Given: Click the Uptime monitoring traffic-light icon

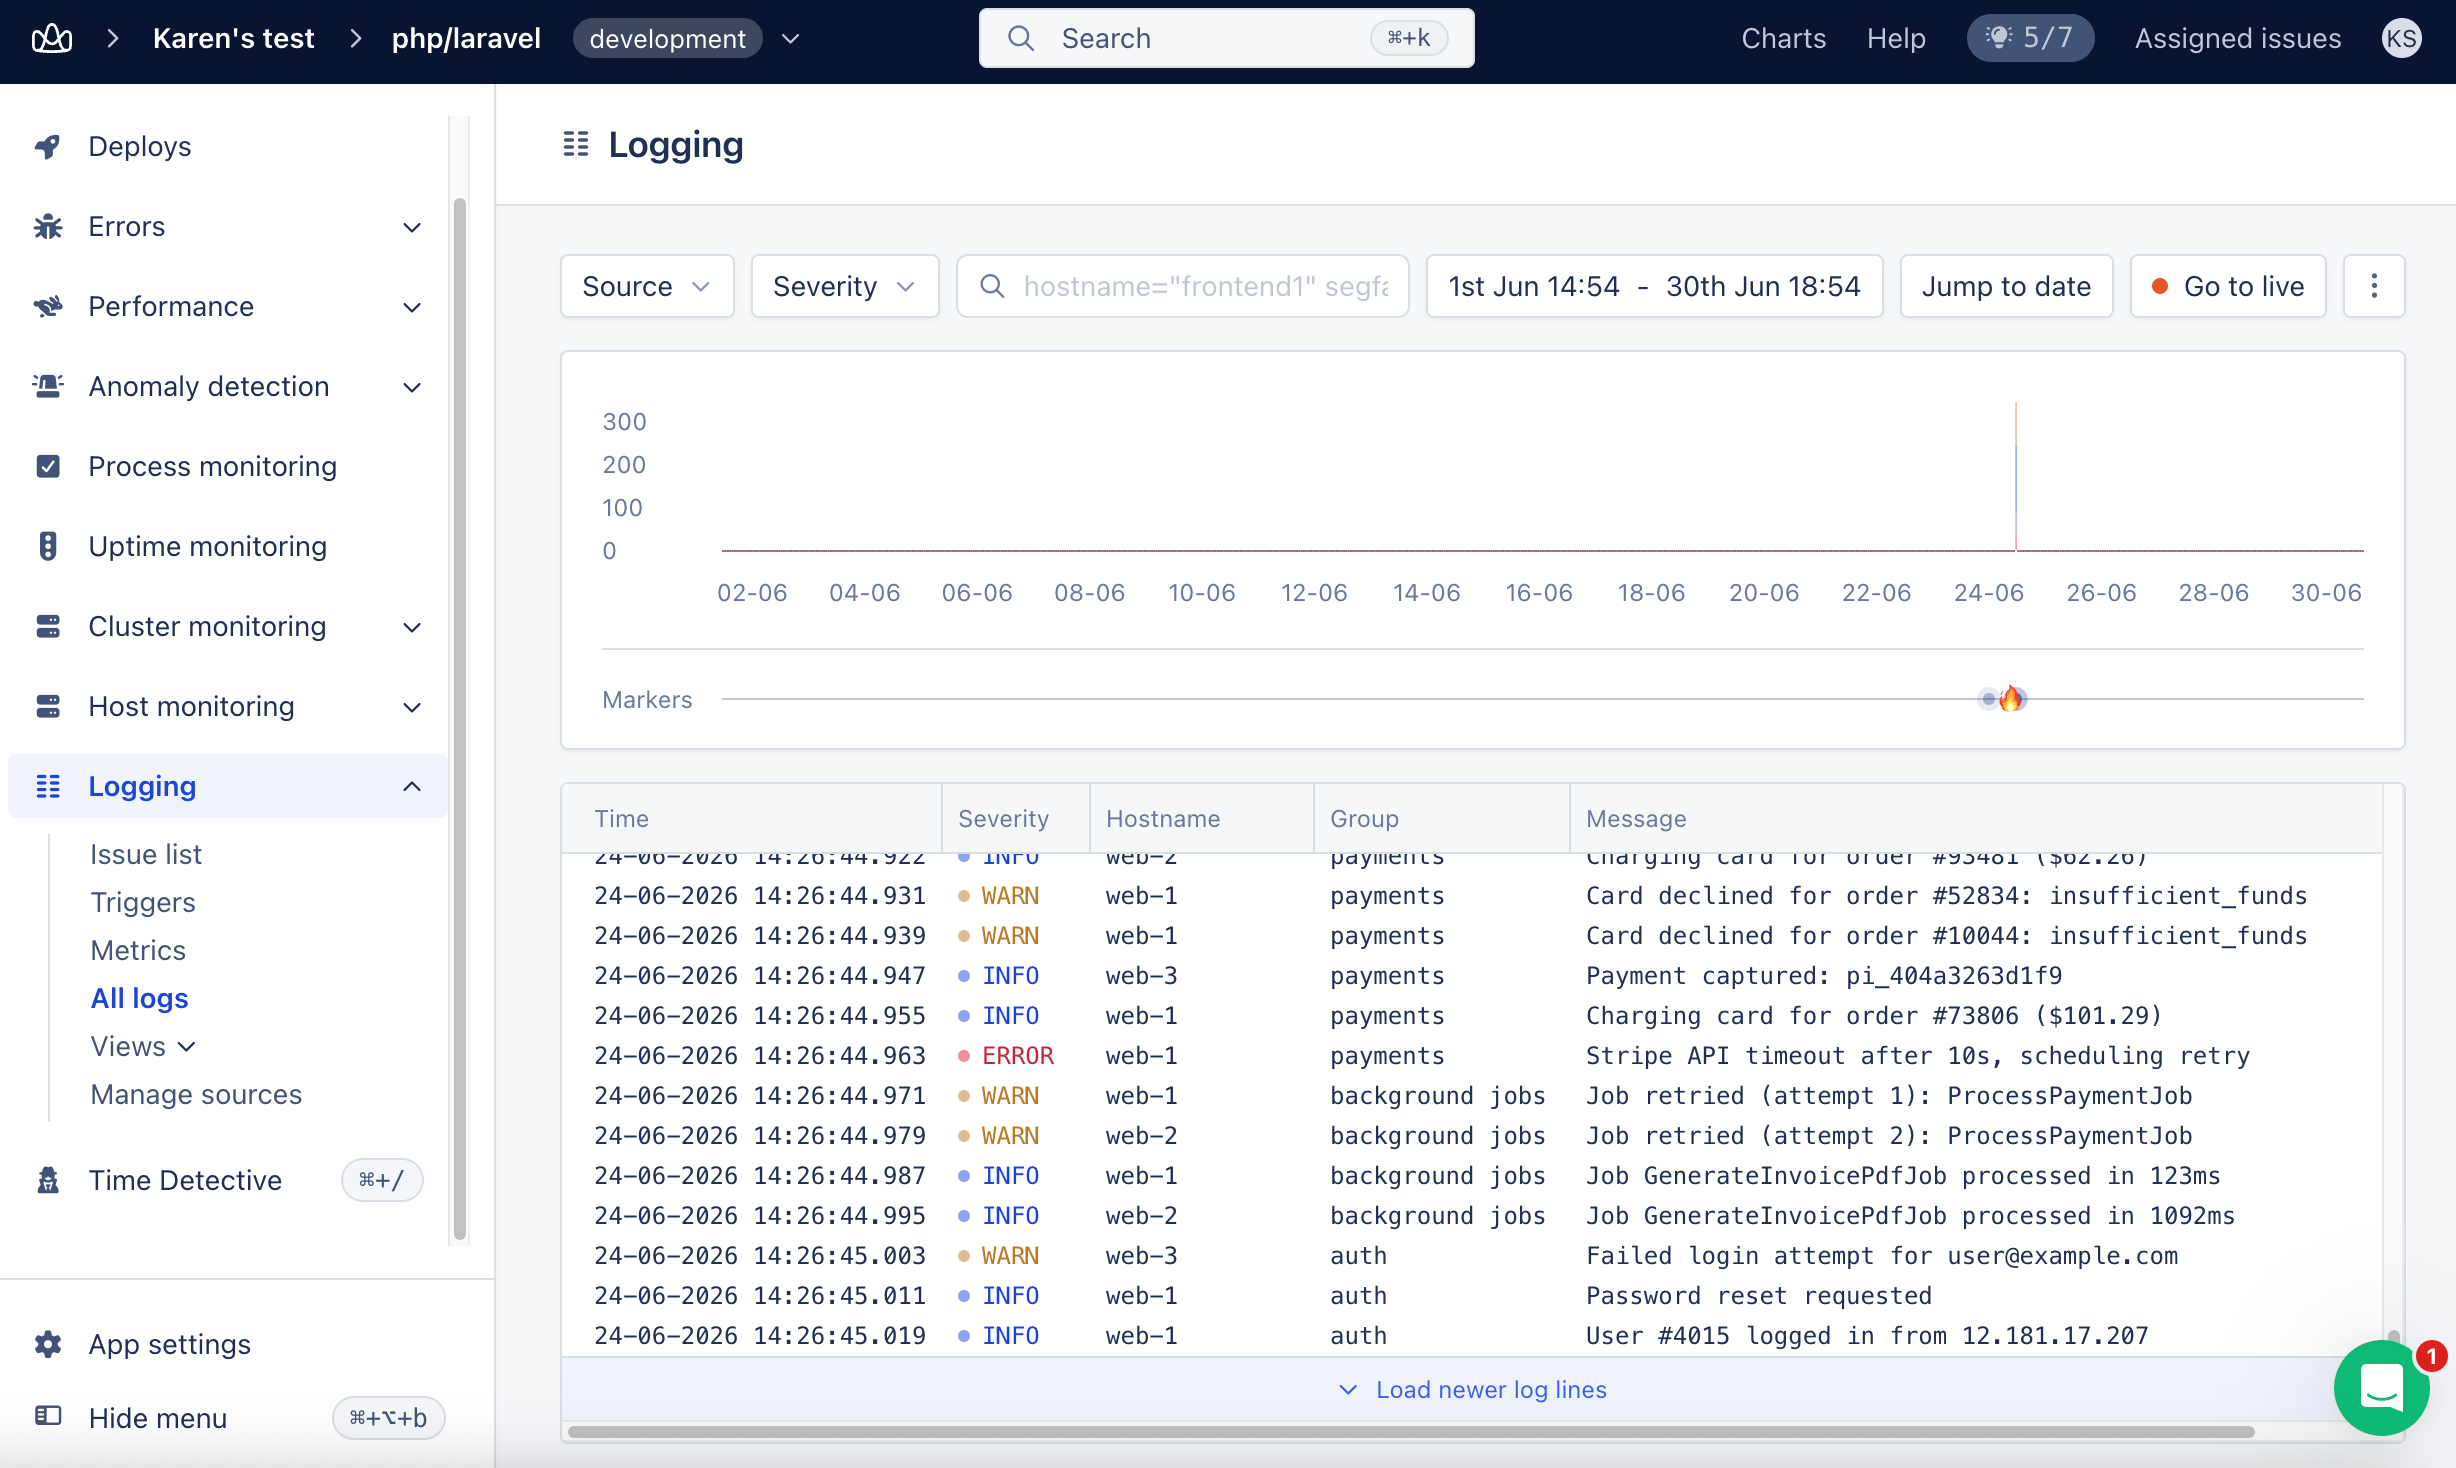Looking at the screenshot, I should (x=47, y=547).
